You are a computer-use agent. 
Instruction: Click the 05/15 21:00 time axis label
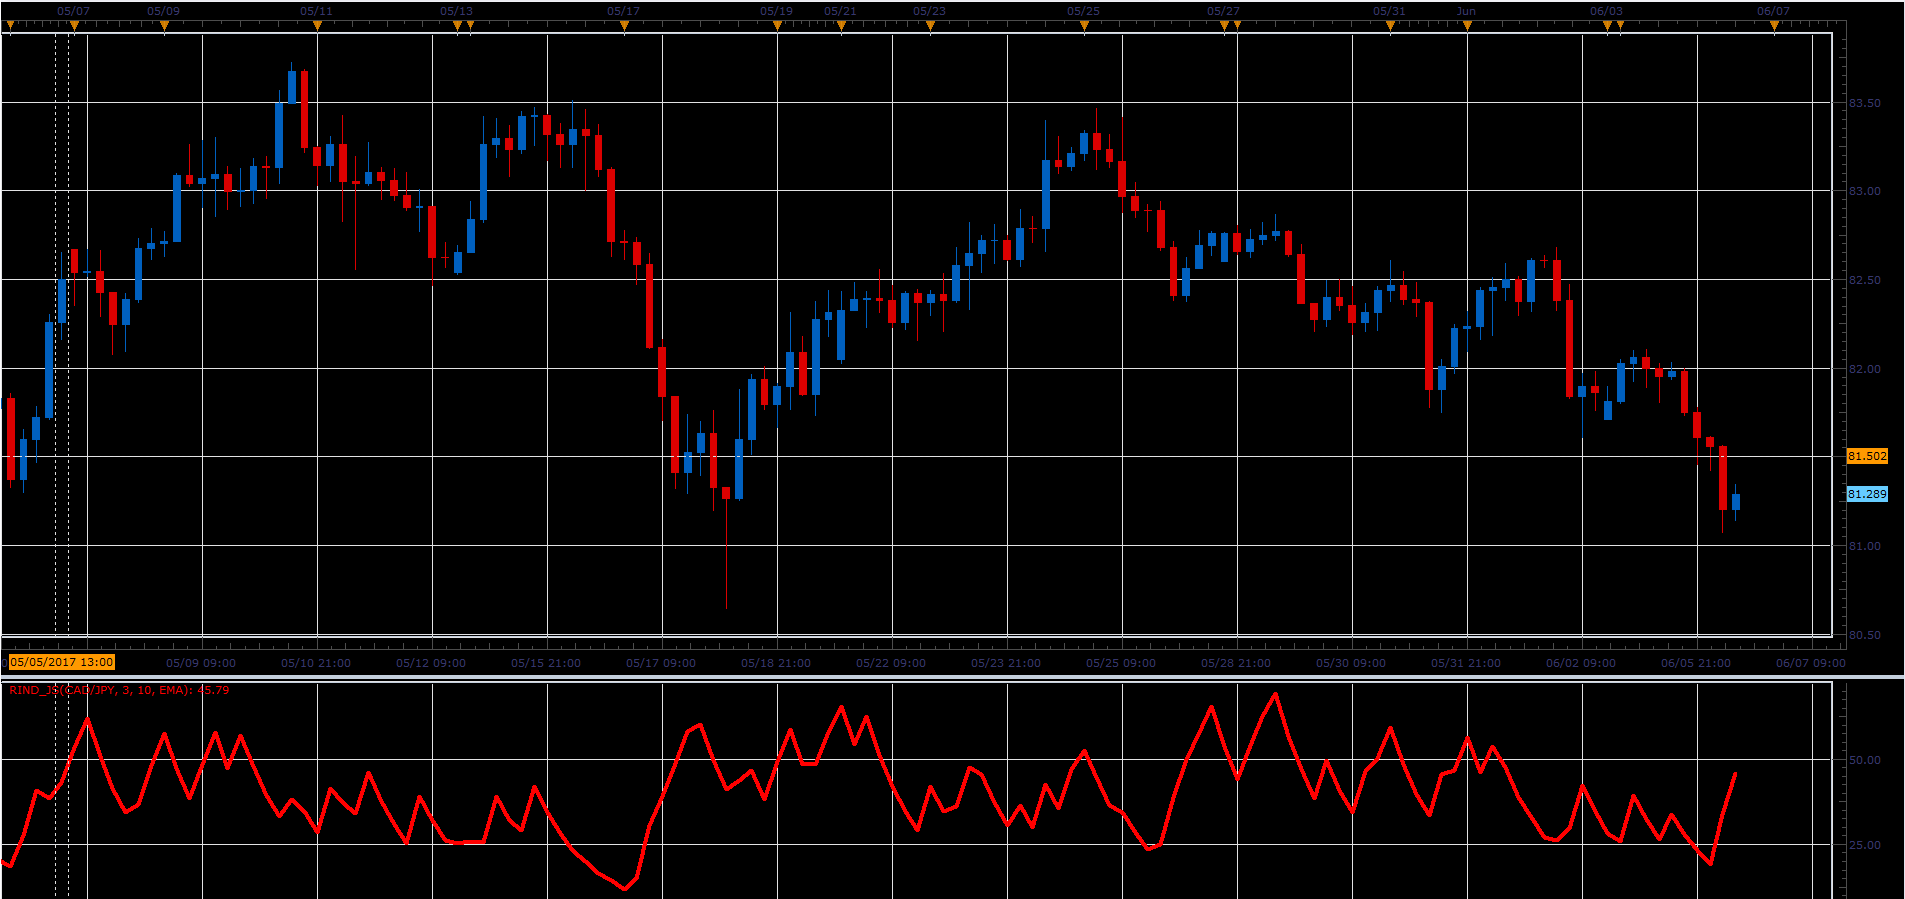546,663
